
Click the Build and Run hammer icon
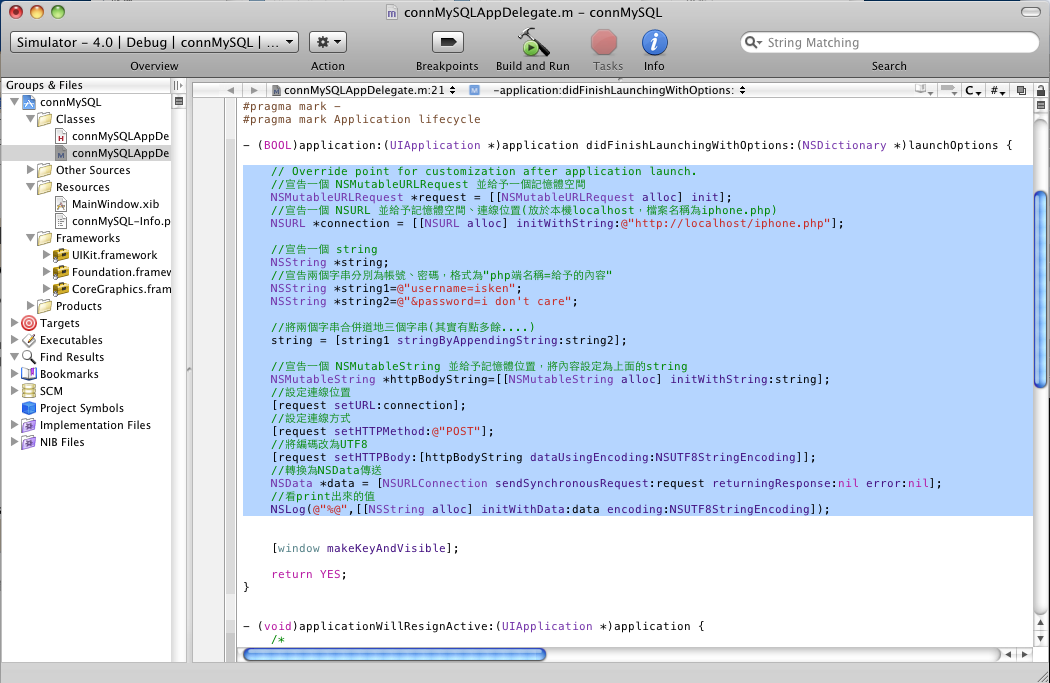click(x=533, y=43)
